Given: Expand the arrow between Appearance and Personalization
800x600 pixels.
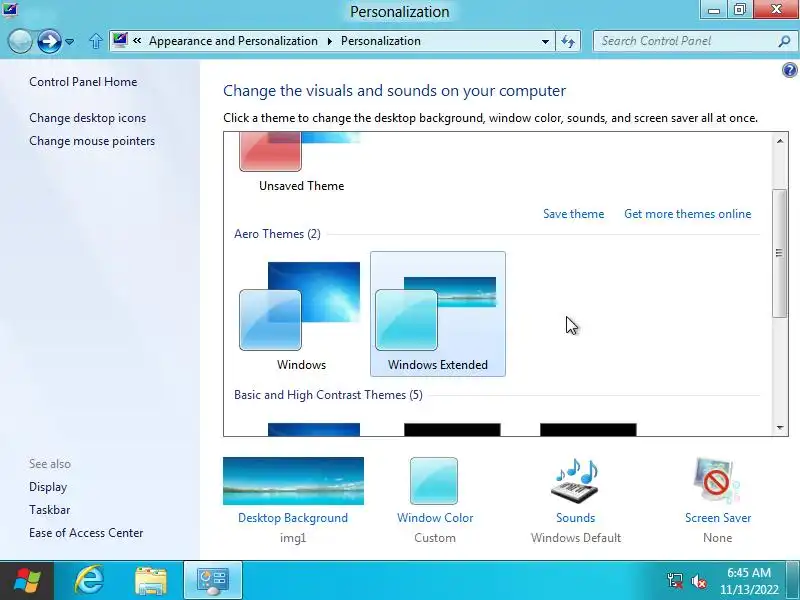Looking at the screenshot, I should (330, 41).
